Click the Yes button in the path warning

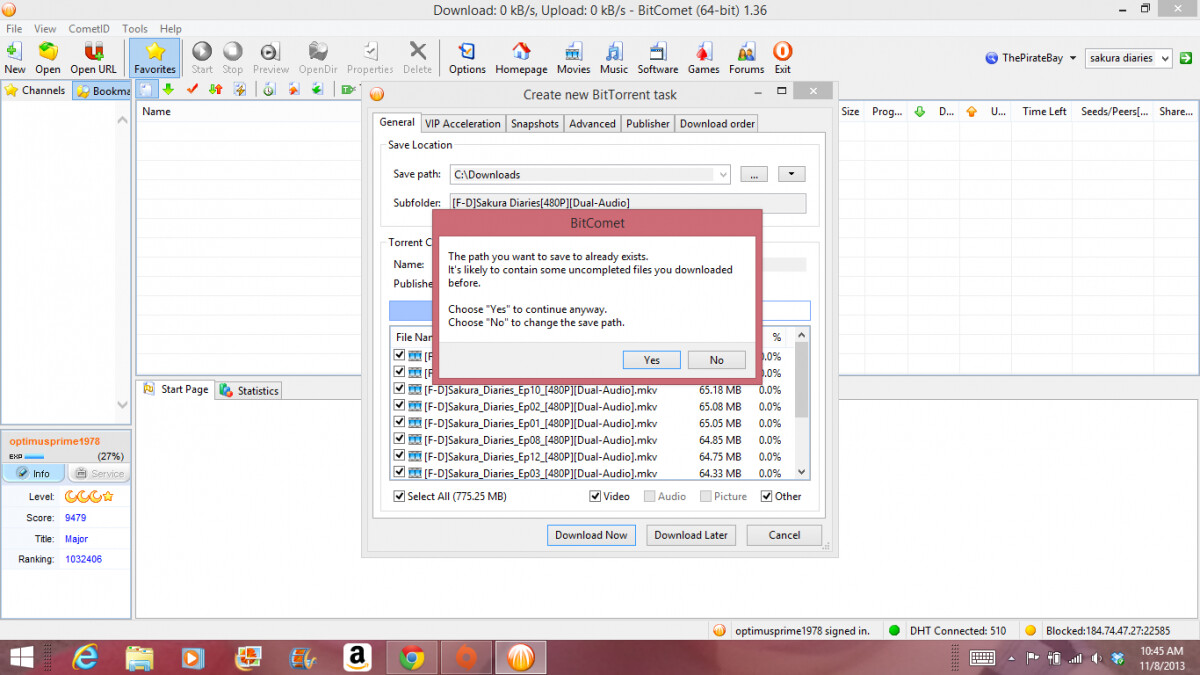(x=651, y=359)
